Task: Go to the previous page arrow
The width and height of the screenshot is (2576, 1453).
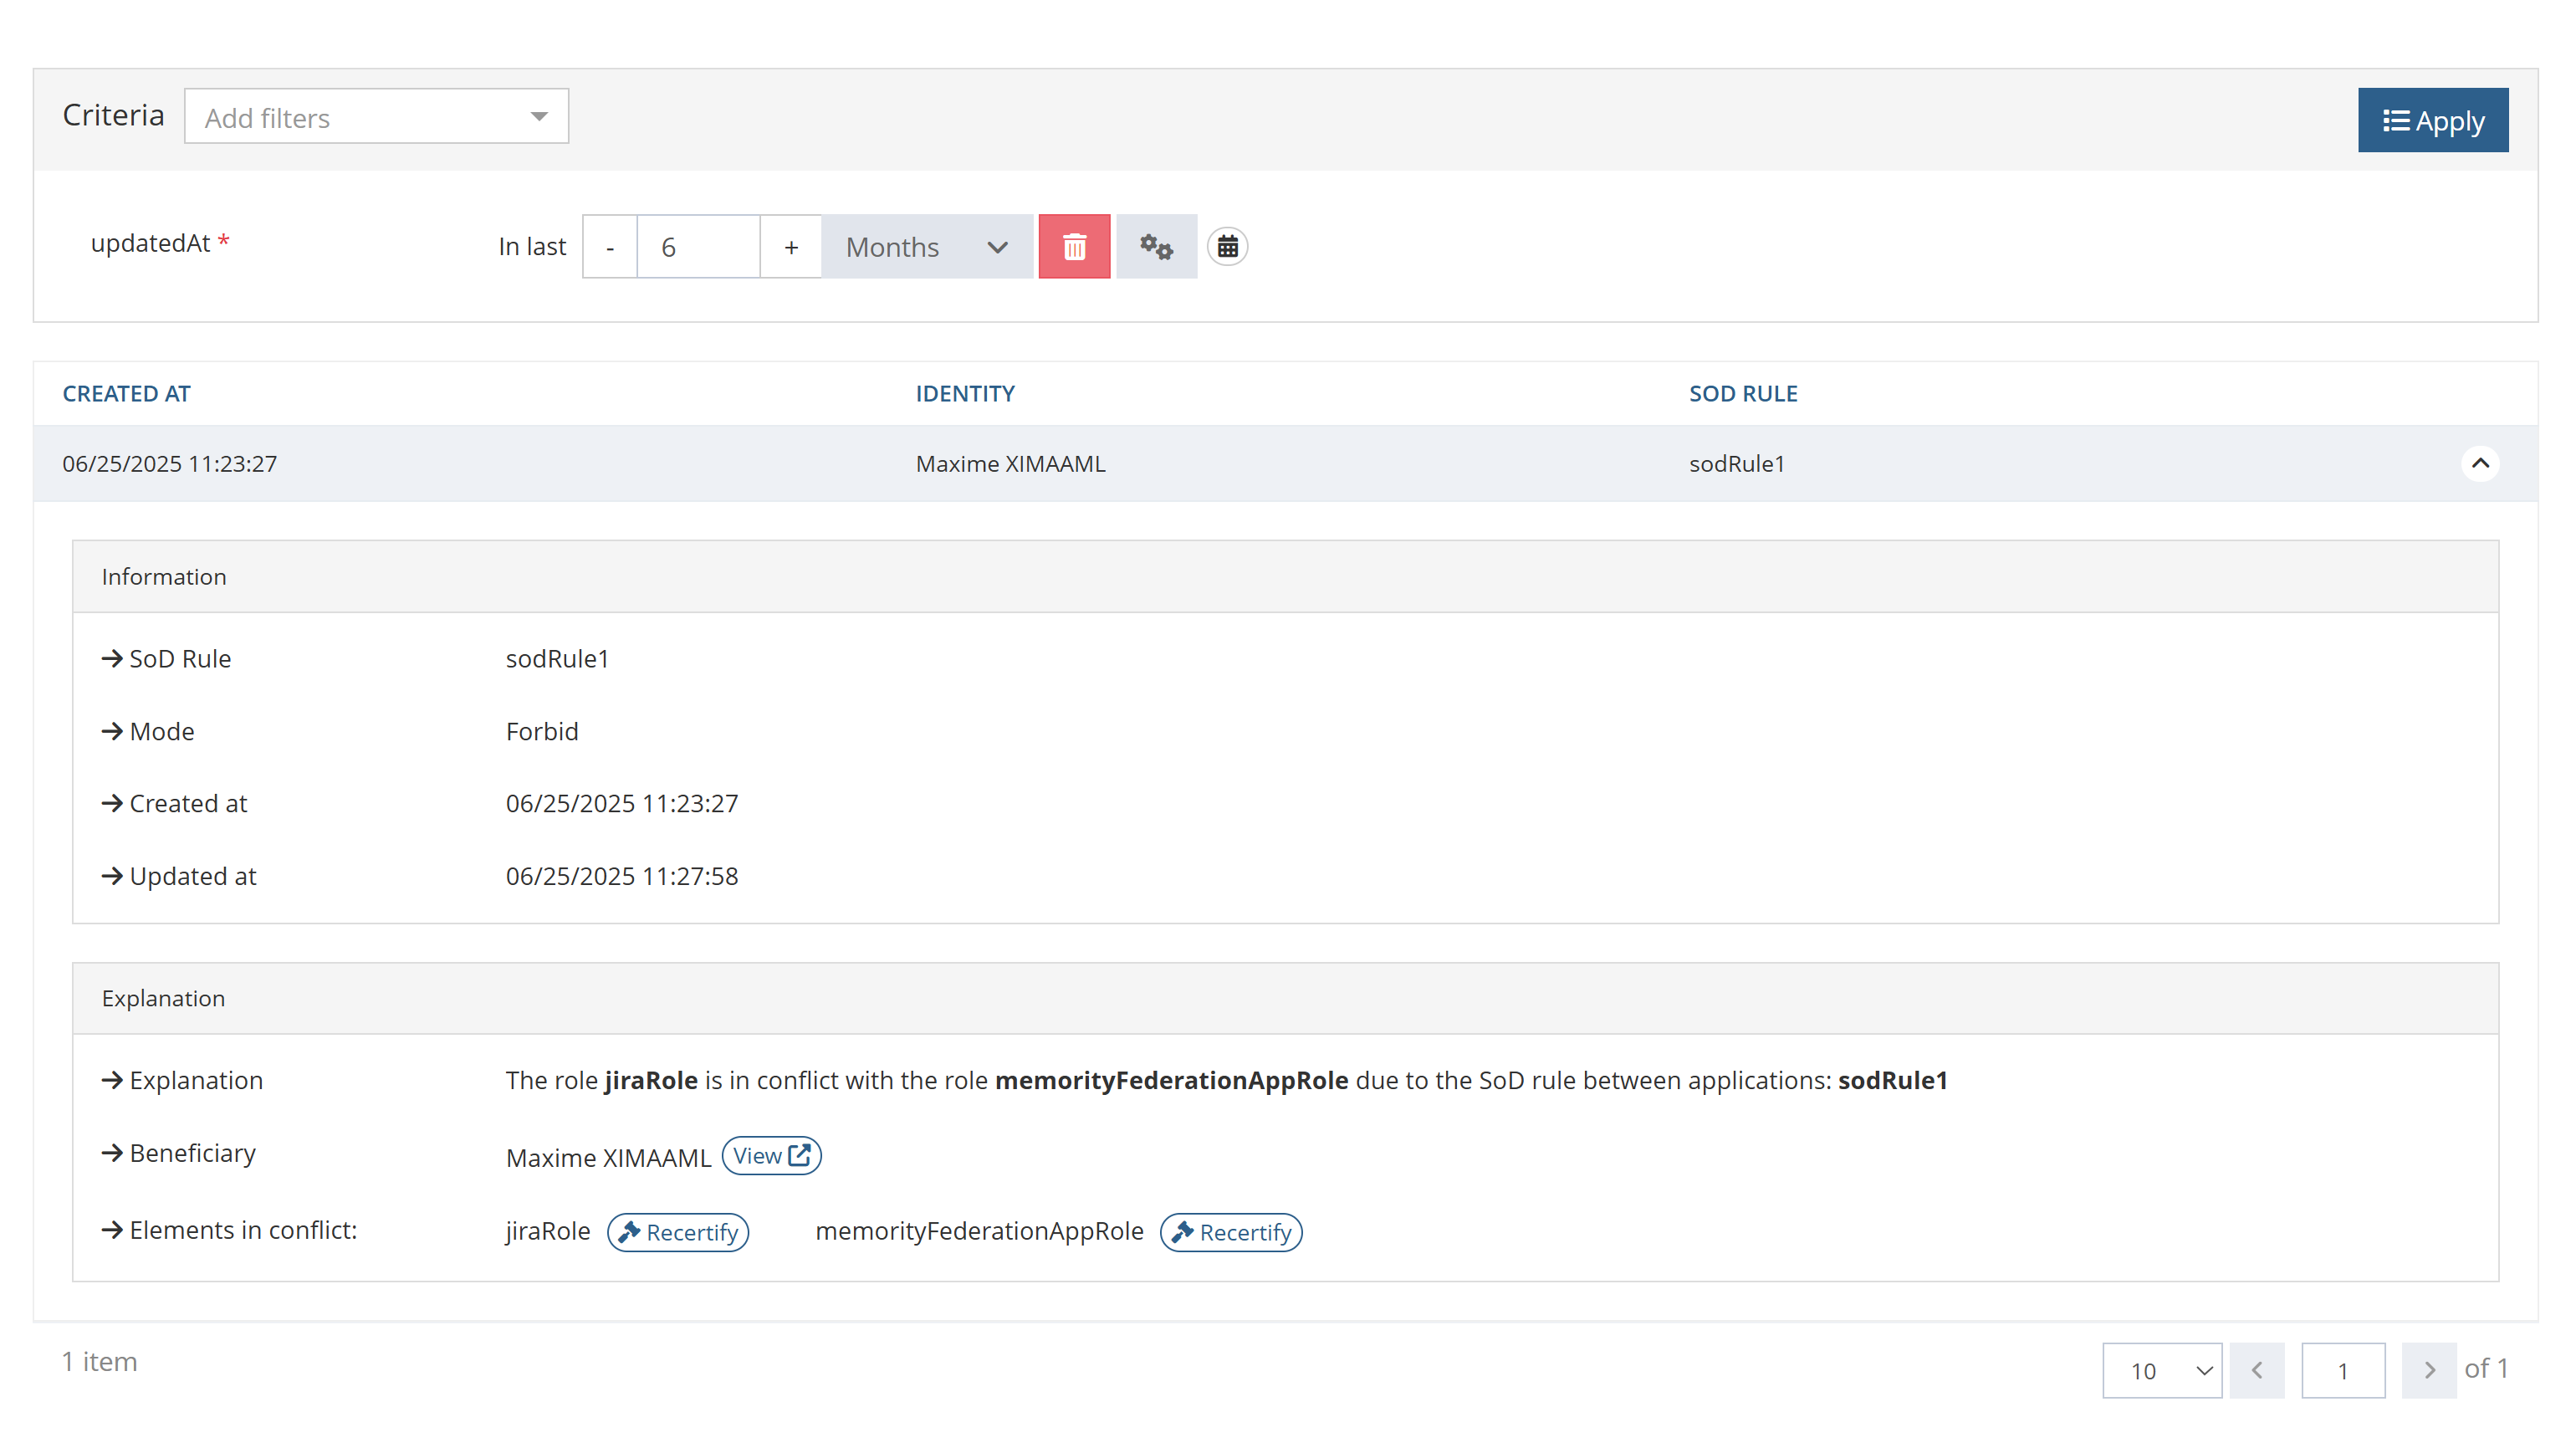Action: click(2257, 1370)
